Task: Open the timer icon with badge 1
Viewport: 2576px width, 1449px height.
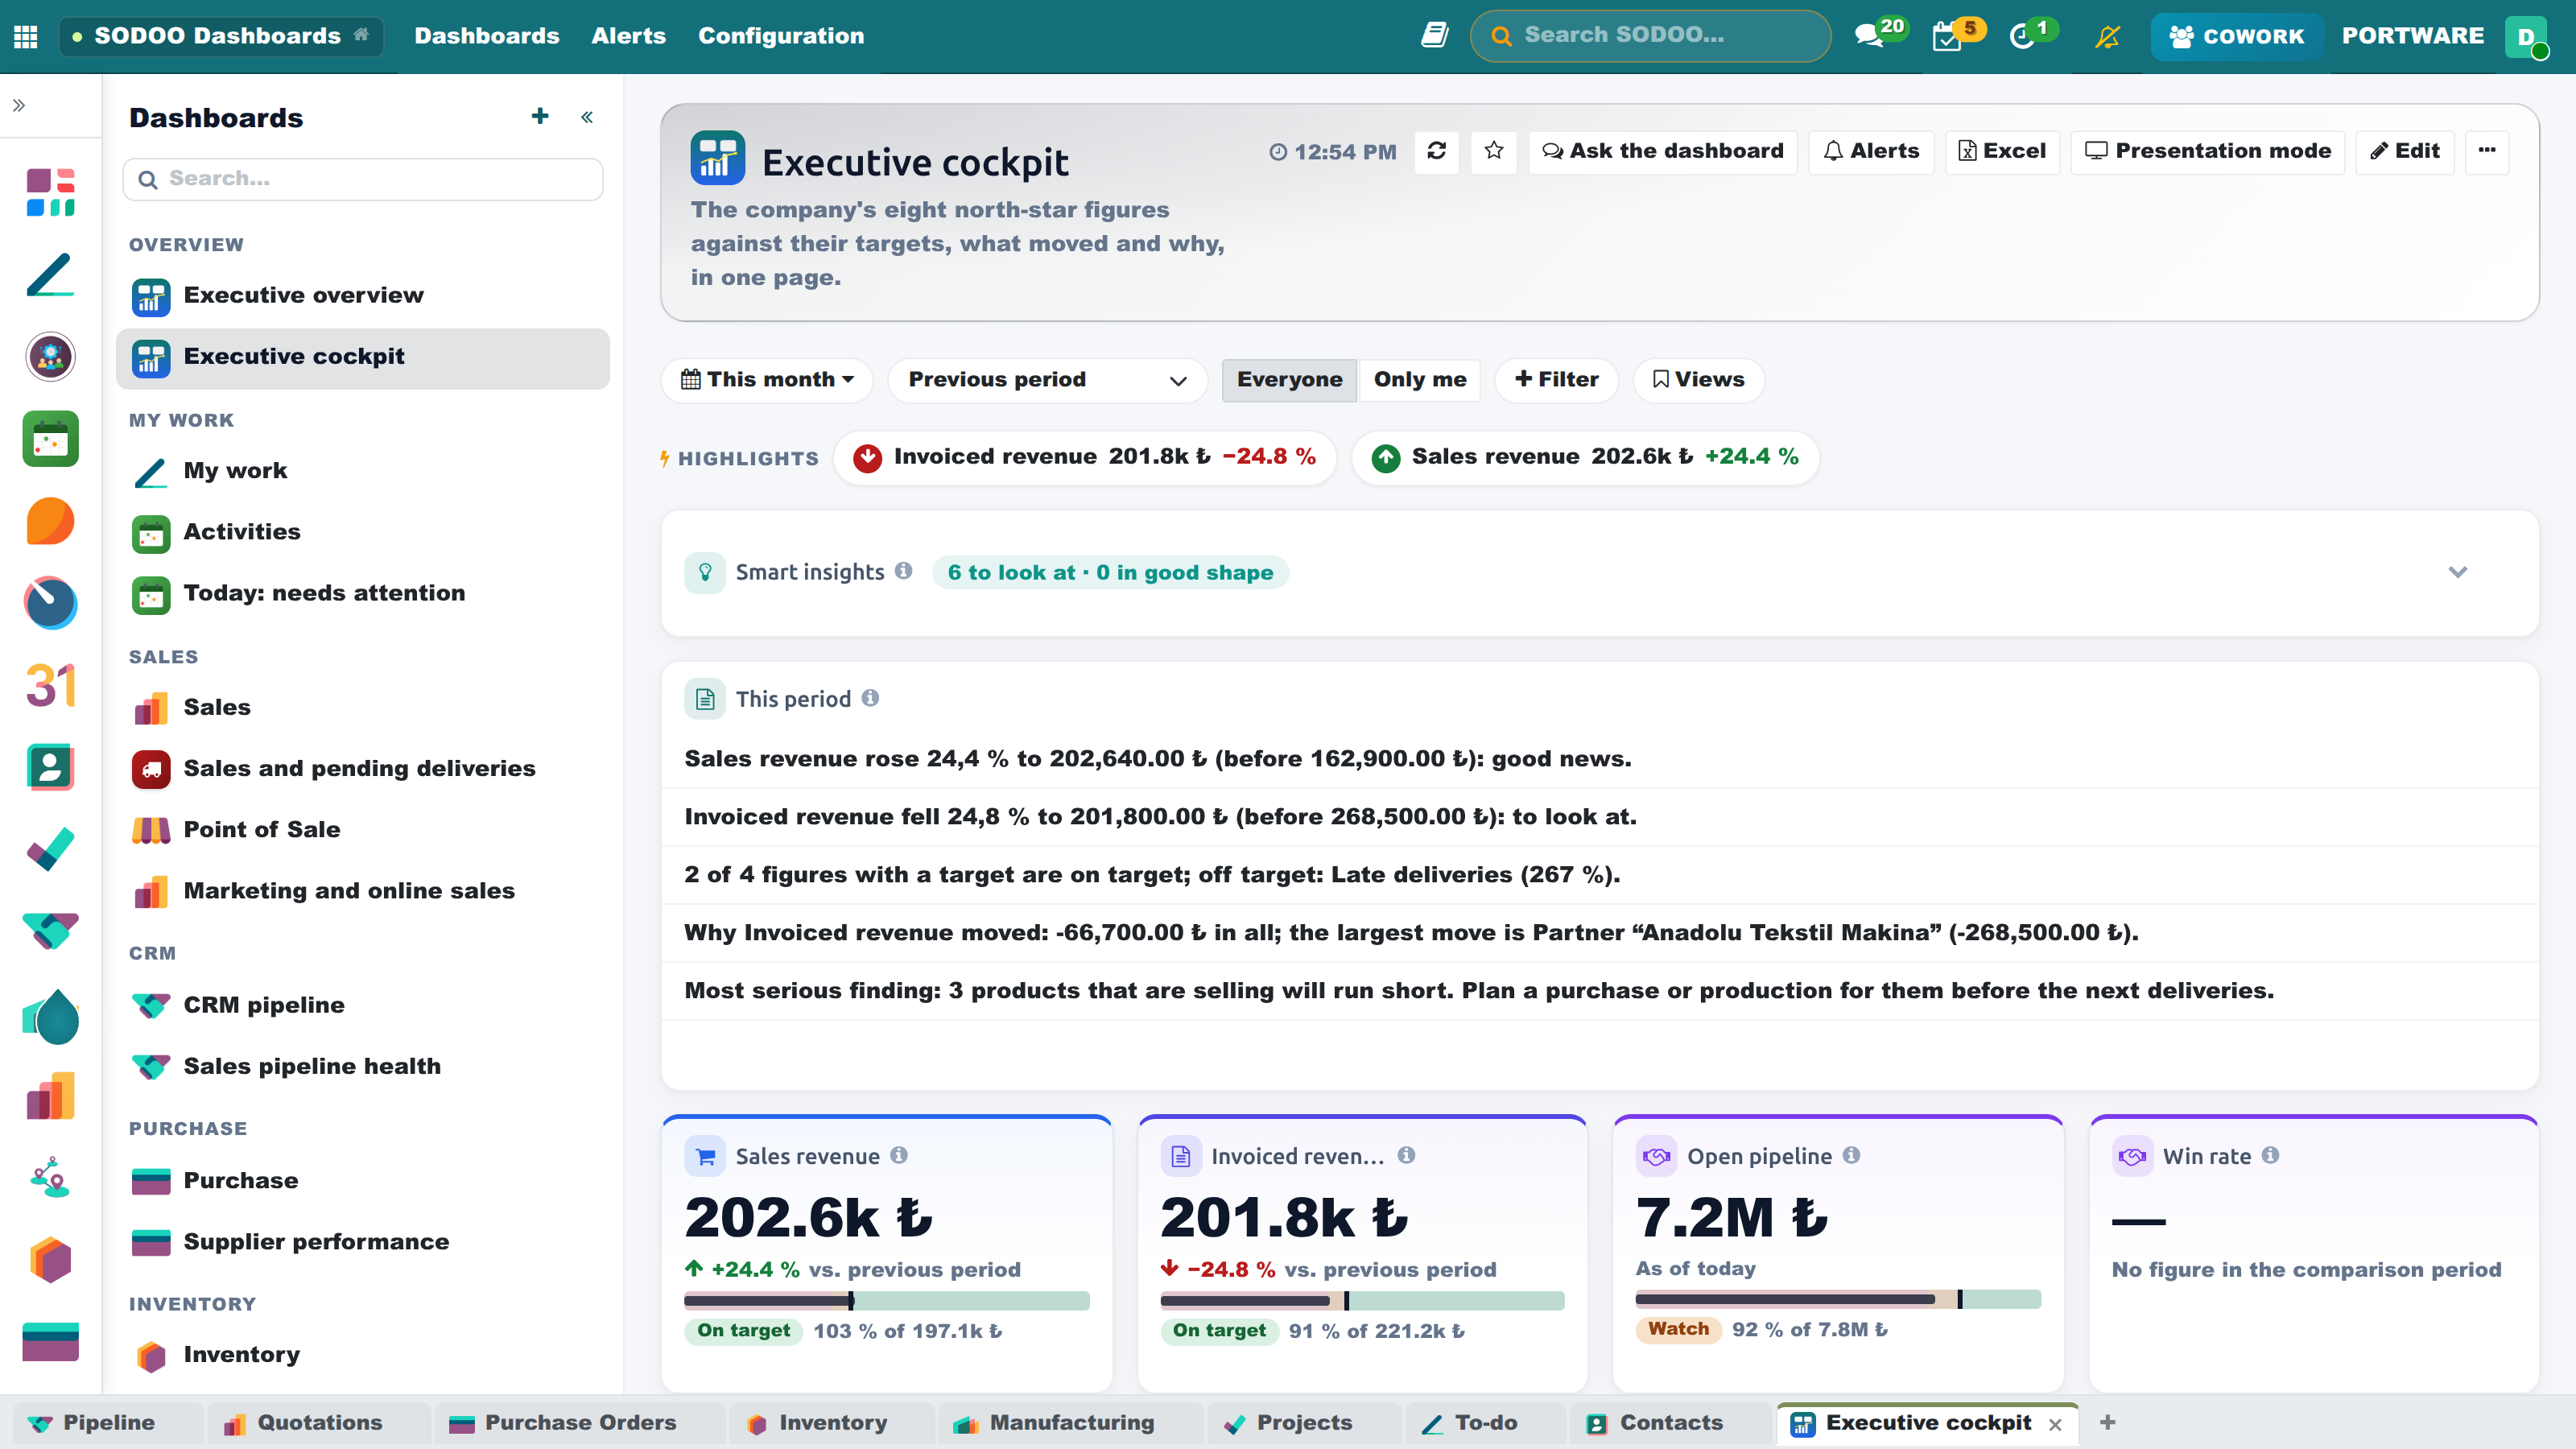Action: pyautogui.click(x=2022, y=36)
